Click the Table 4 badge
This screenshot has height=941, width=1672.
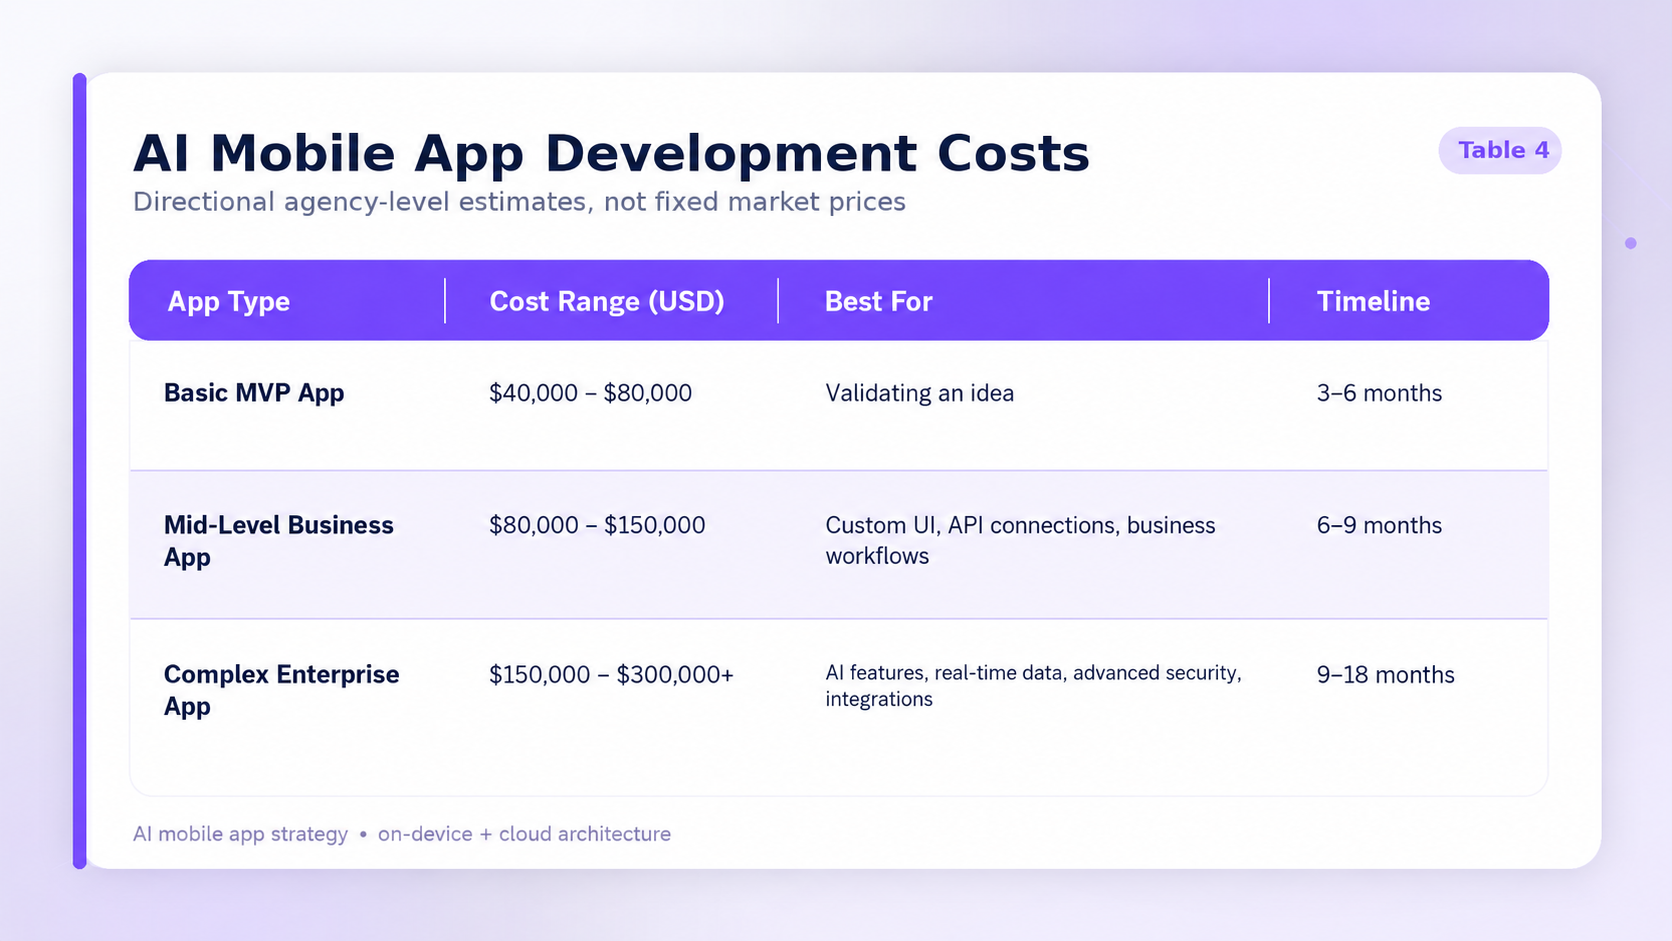[x=1500, y=151]
